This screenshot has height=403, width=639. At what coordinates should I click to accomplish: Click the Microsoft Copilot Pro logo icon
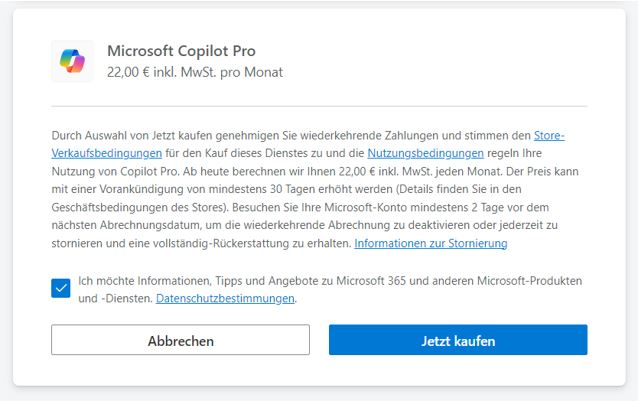[72, 61]
